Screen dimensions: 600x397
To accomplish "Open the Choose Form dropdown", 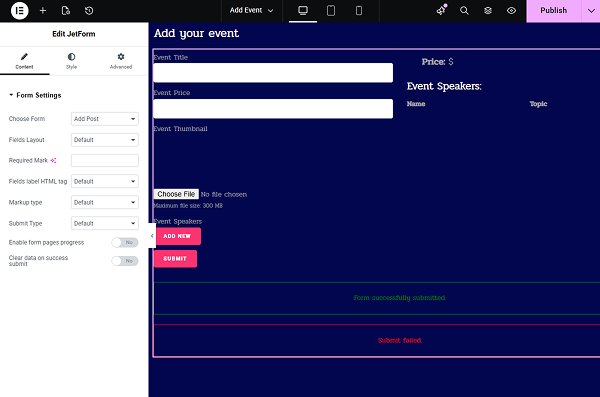I will [x=104, y=119].
